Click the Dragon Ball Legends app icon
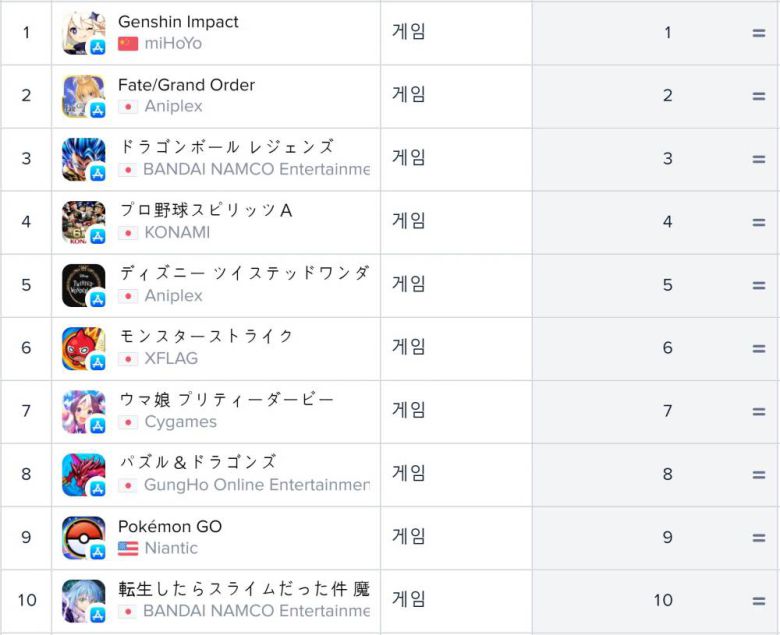 pos(83,159)
